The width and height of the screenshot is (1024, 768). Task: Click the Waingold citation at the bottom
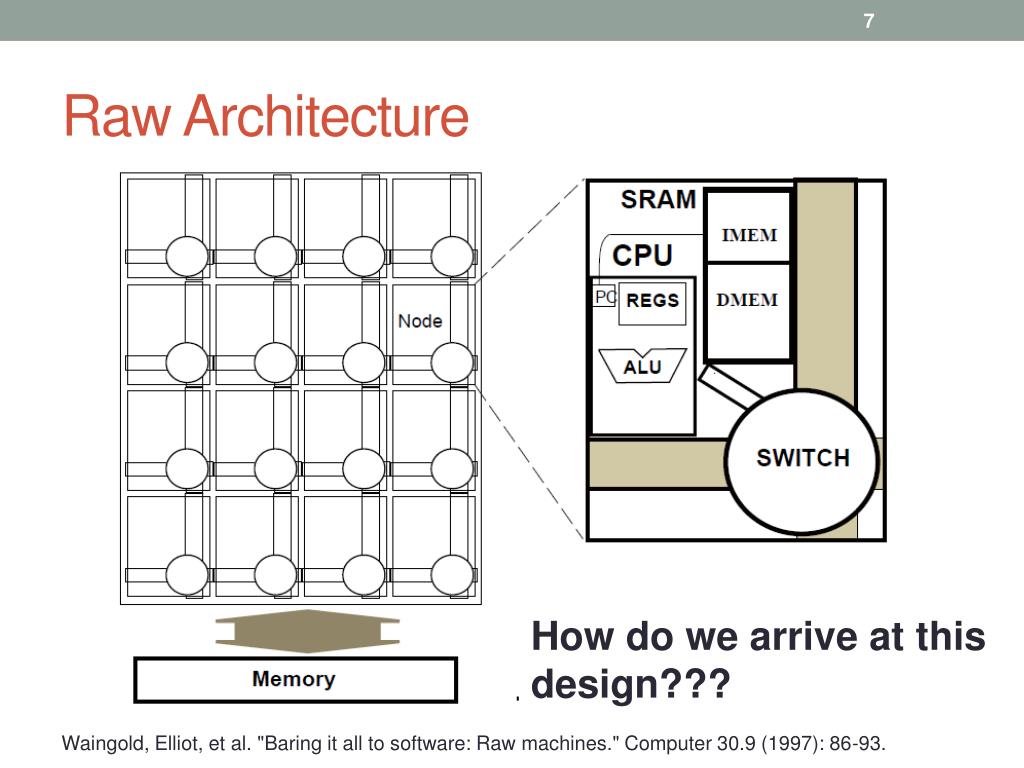[473, 743]
